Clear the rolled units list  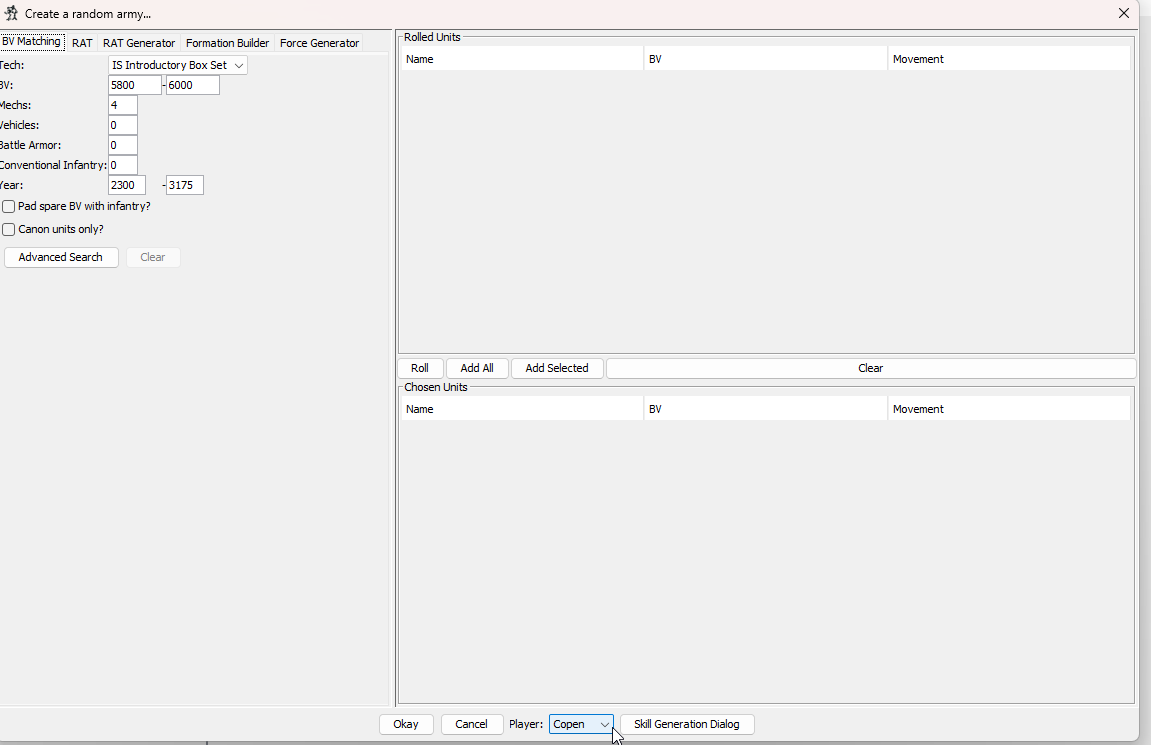click(870, 367)
